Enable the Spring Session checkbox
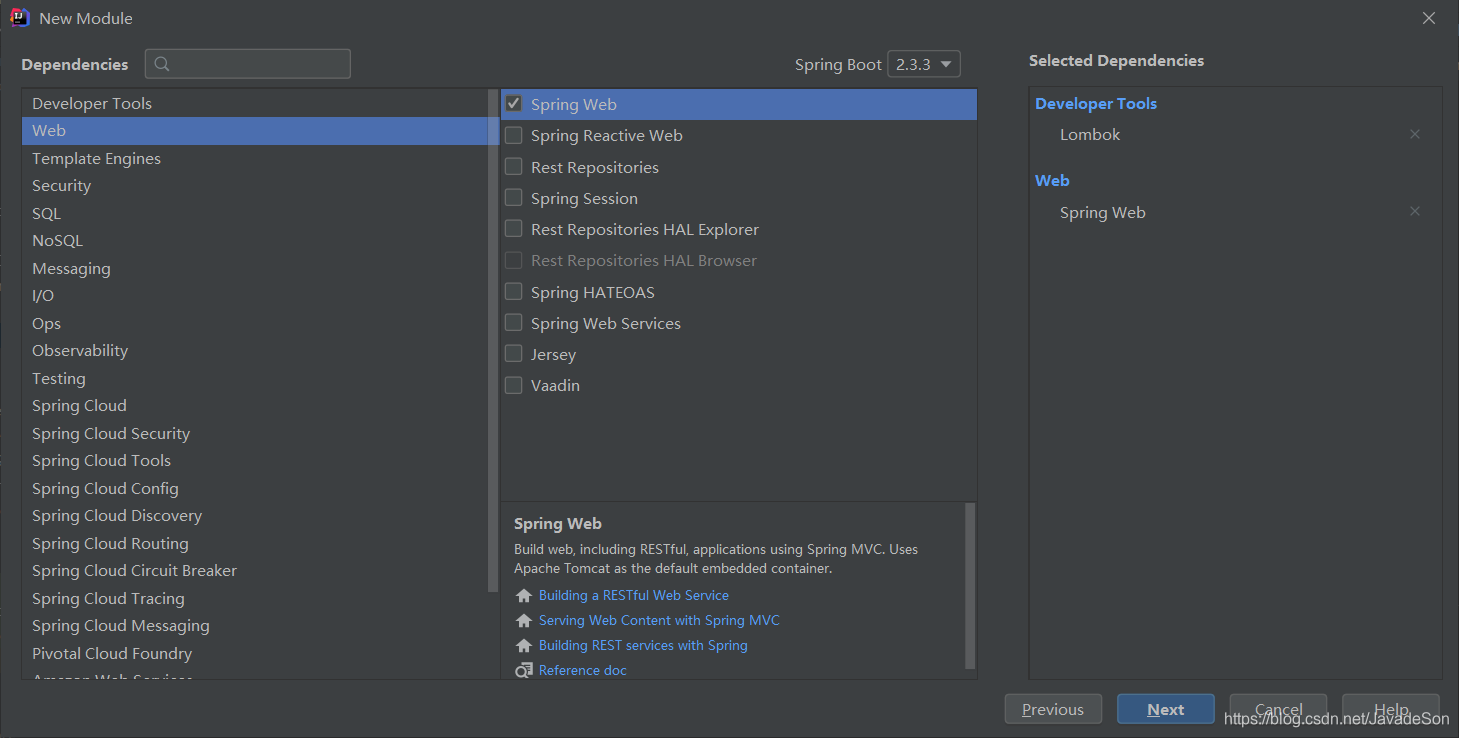1459x738 pixels. pyautogui.click(x=514, y=197)
